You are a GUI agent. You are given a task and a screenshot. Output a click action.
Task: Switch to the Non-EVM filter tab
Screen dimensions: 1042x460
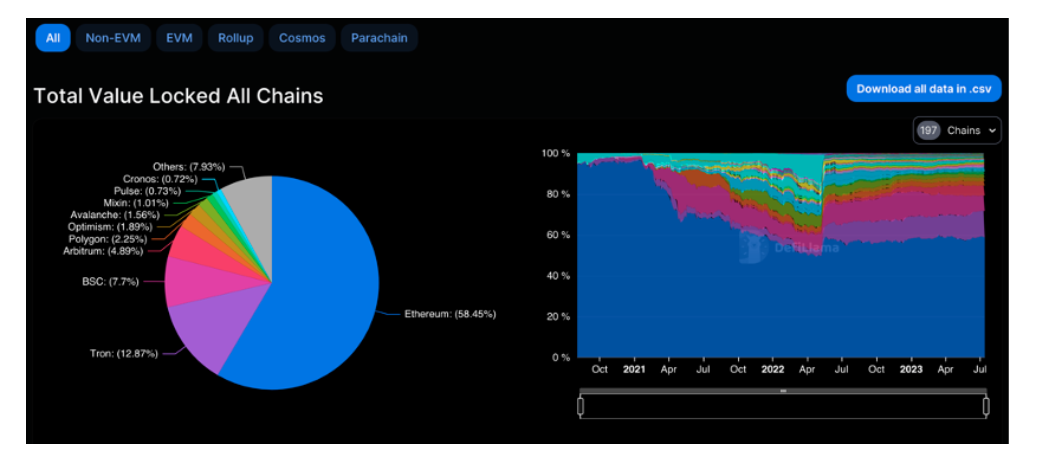(113, 38)
